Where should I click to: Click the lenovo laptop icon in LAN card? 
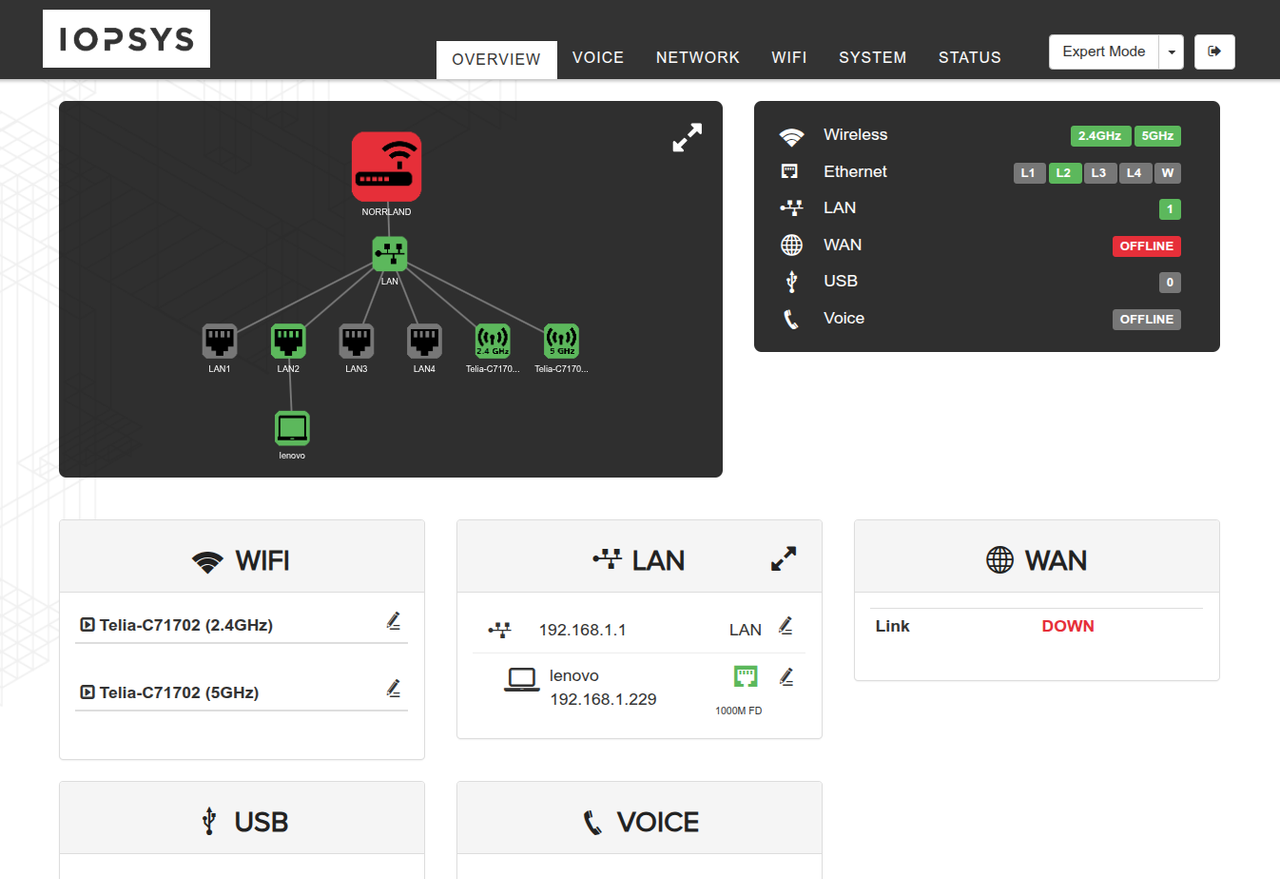click(x=522, y=680)
